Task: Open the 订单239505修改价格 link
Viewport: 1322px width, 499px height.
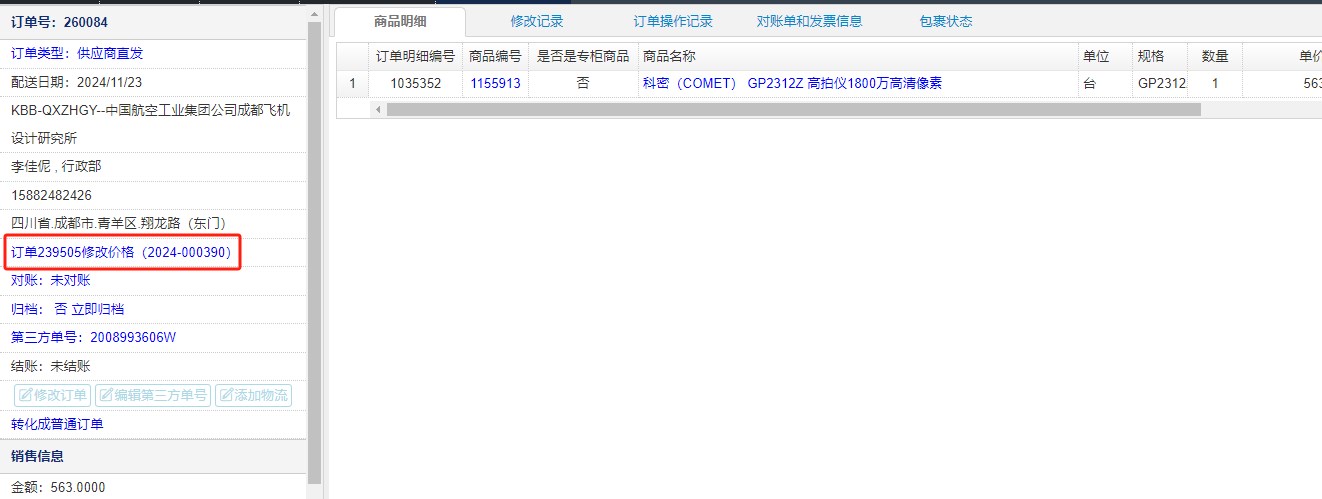Action: [121, 253]
